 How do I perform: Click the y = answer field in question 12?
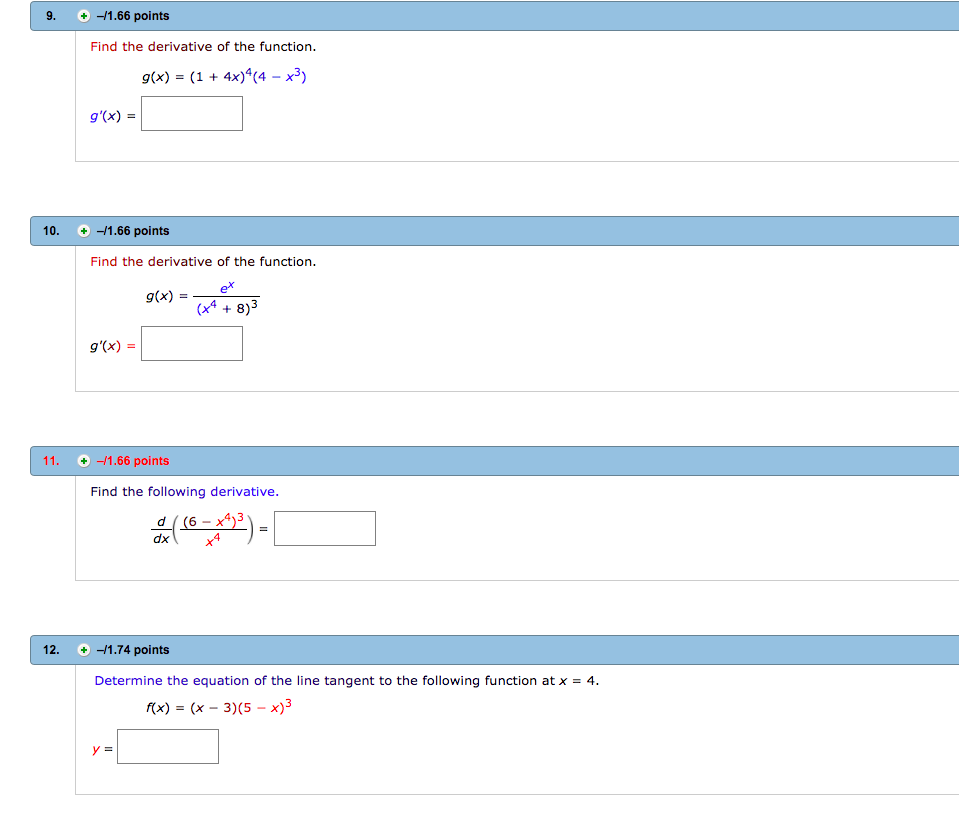[x=167, y=746]
